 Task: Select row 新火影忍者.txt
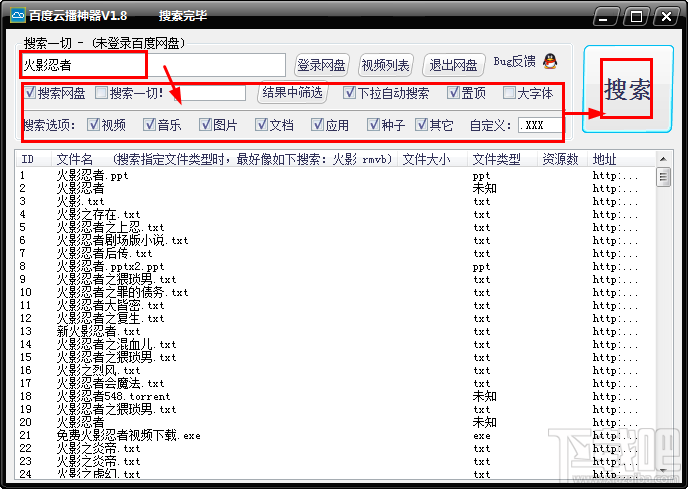[x=336, y=331]
